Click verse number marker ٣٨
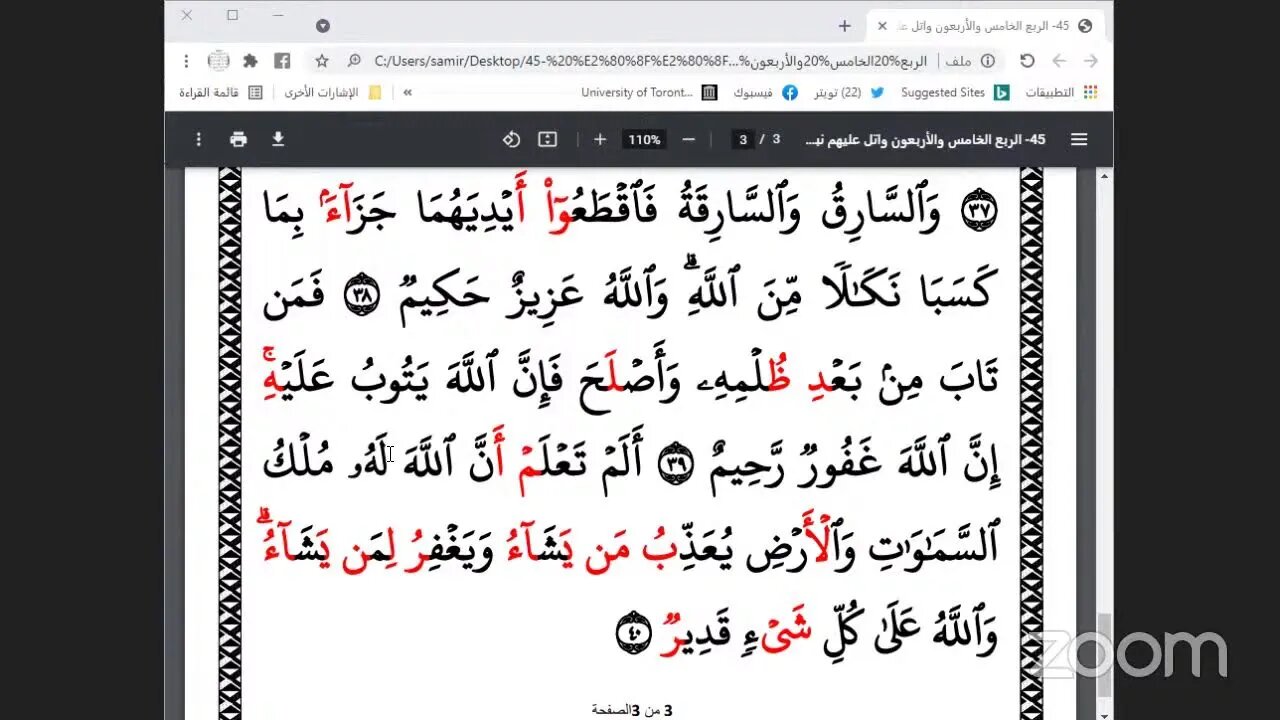Viewport: 1280px width, 720px height. (x=360, y=296)
